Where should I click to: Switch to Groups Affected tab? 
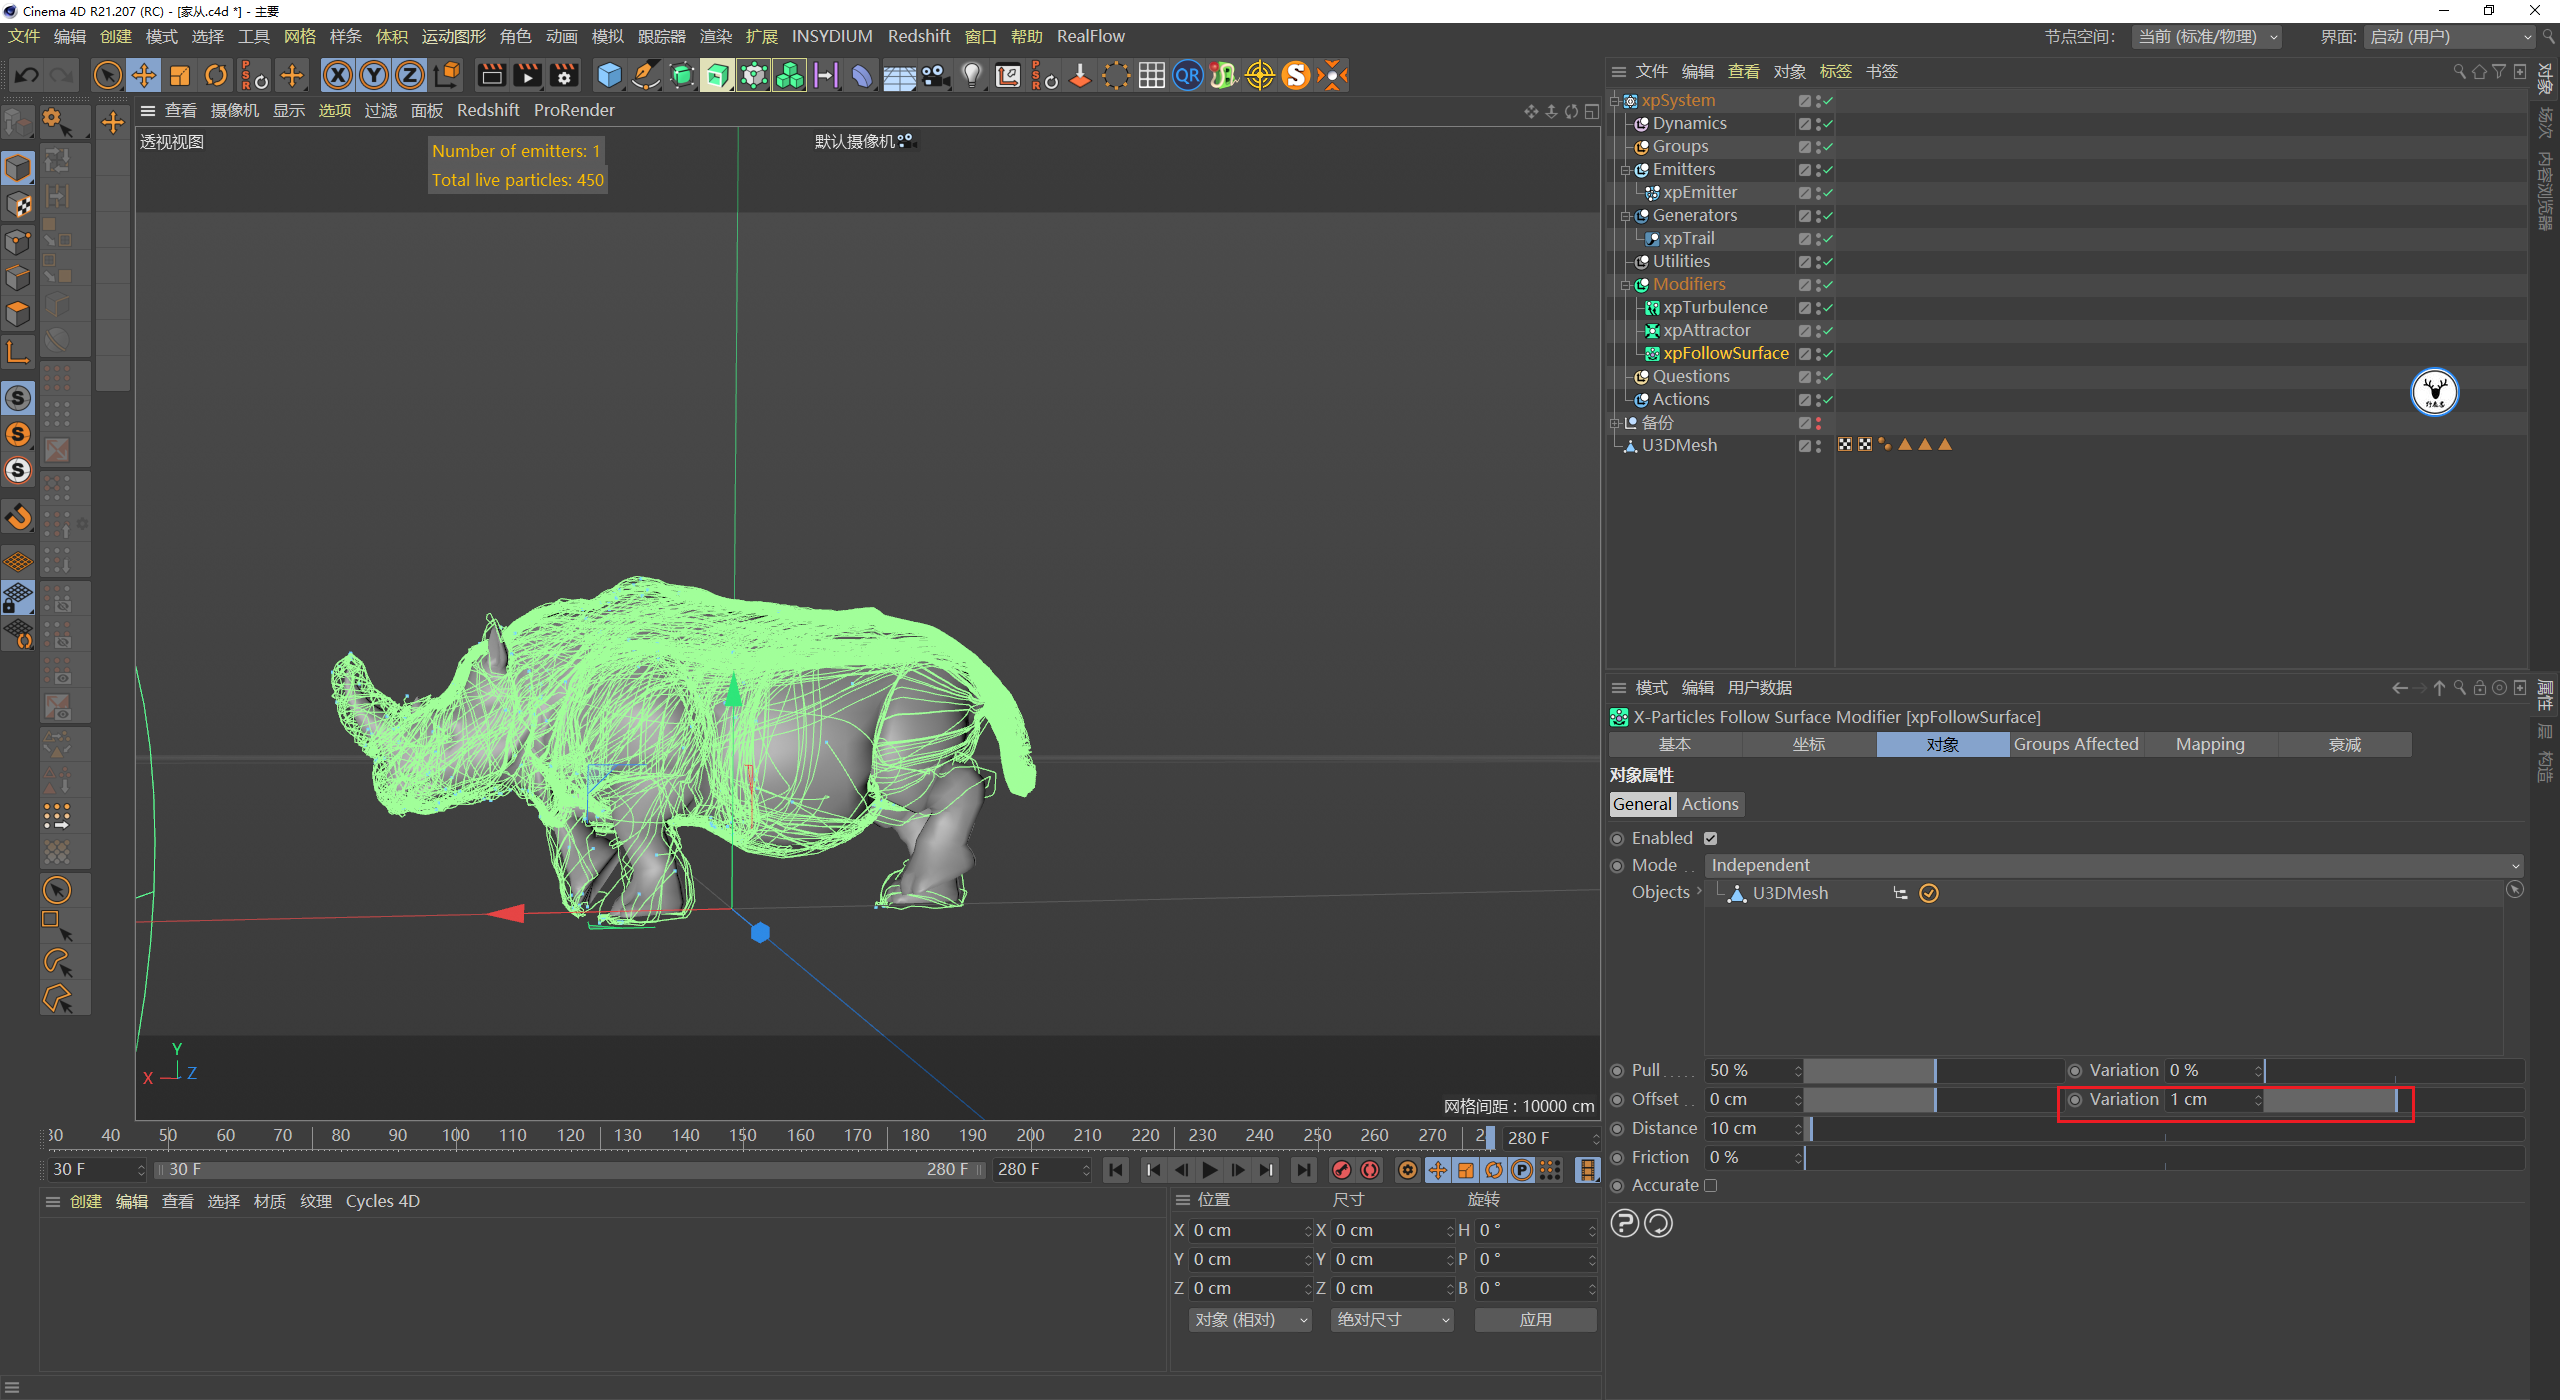click(x=2076, y=744)
